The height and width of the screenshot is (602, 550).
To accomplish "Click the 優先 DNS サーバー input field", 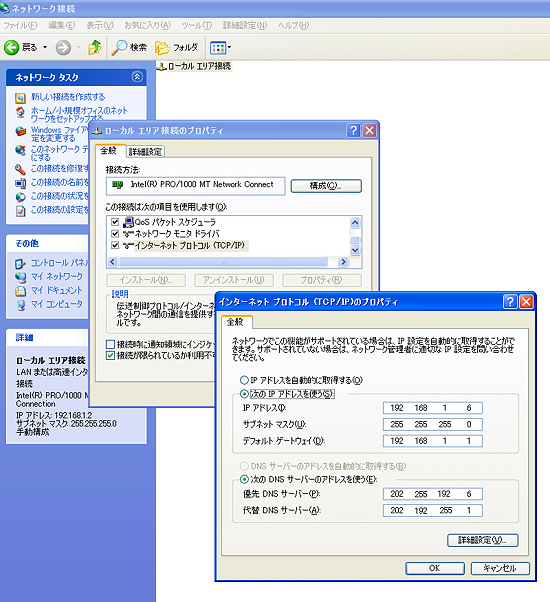I will pyautogui.click(x=433, y=494).
